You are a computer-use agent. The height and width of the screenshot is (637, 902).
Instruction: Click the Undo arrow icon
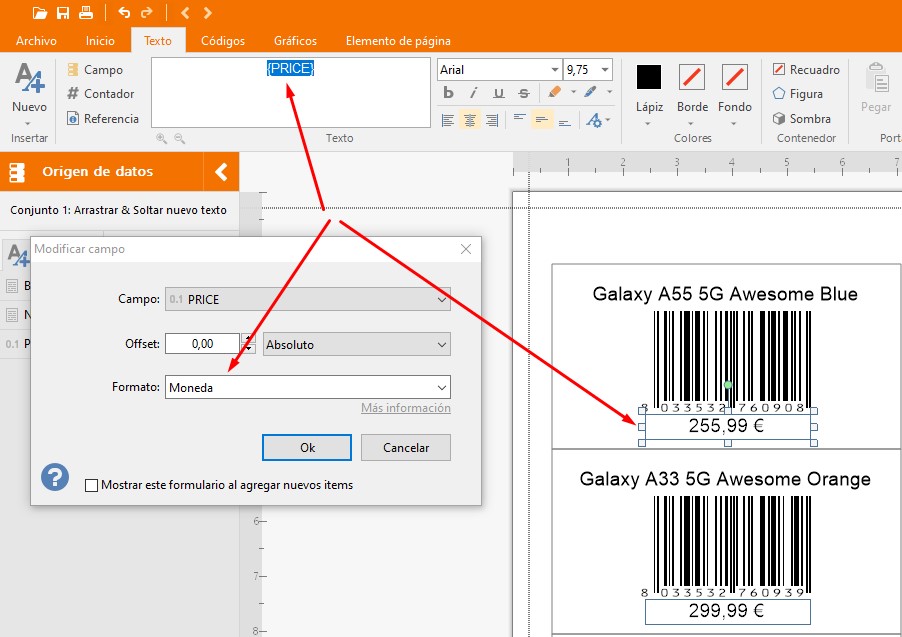click(x=124, y=13)
